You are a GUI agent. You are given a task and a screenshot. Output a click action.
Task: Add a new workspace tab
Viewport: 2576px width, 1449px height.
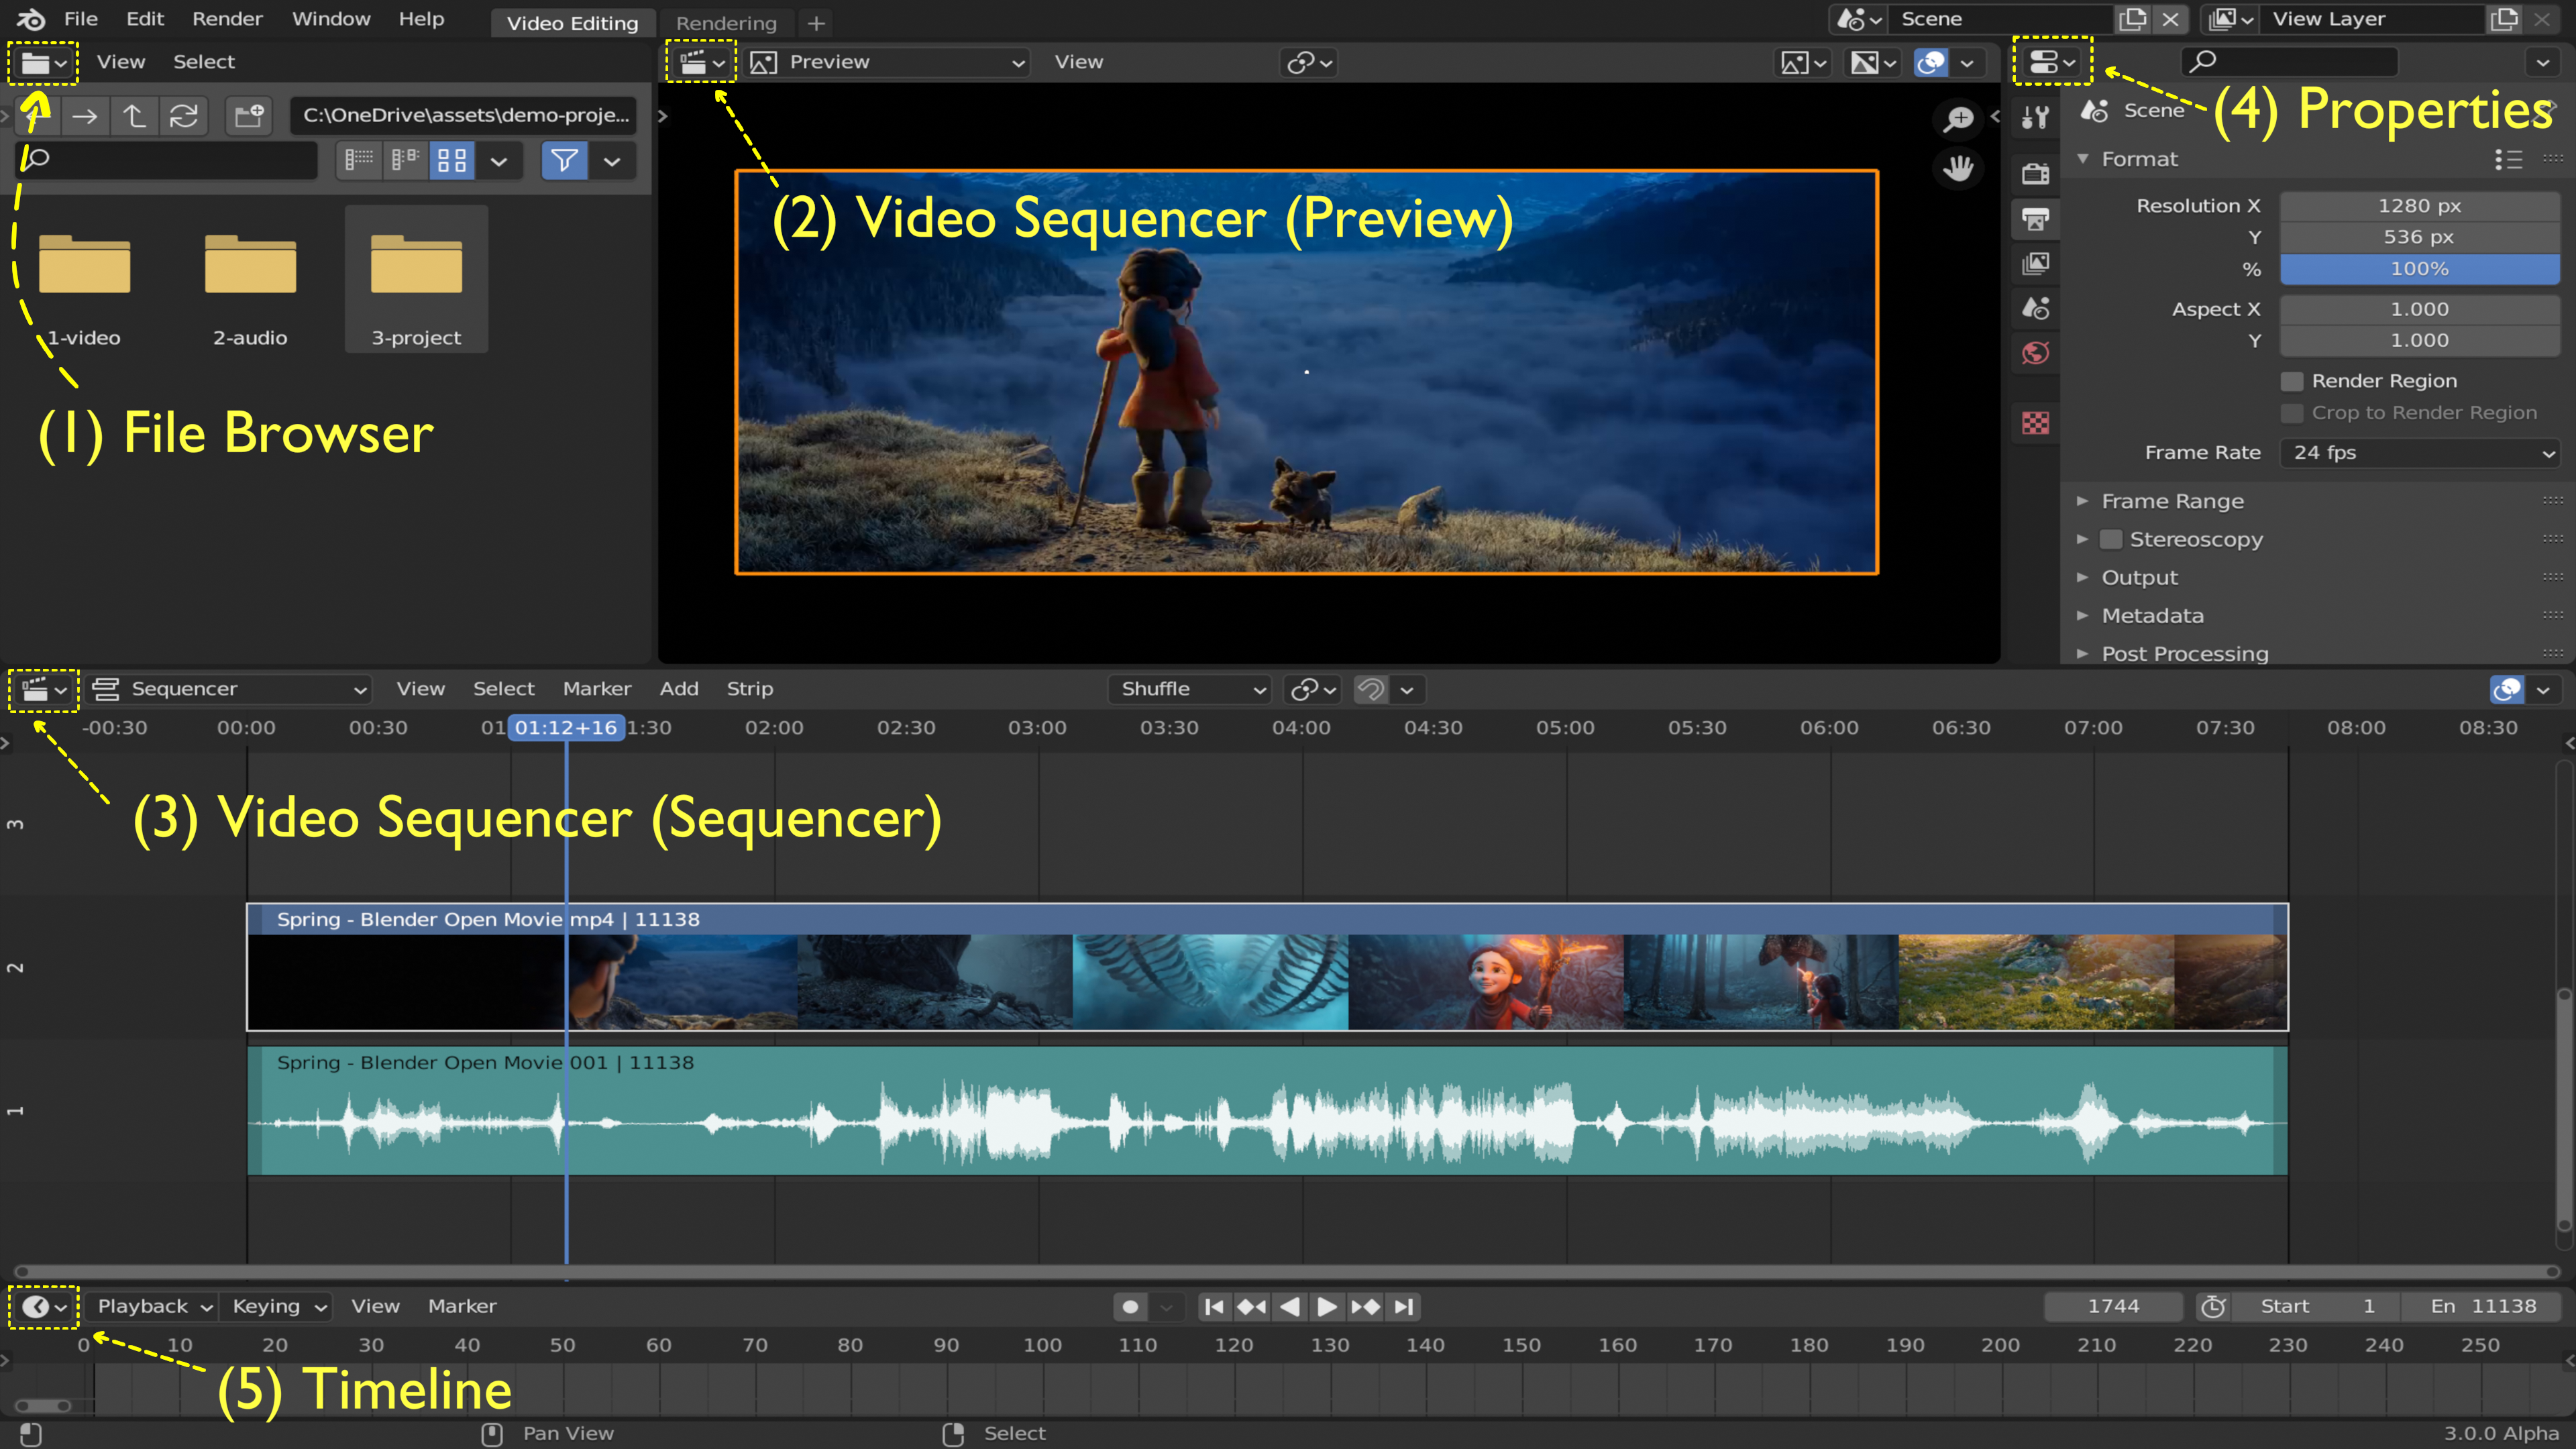pos(816,23)
